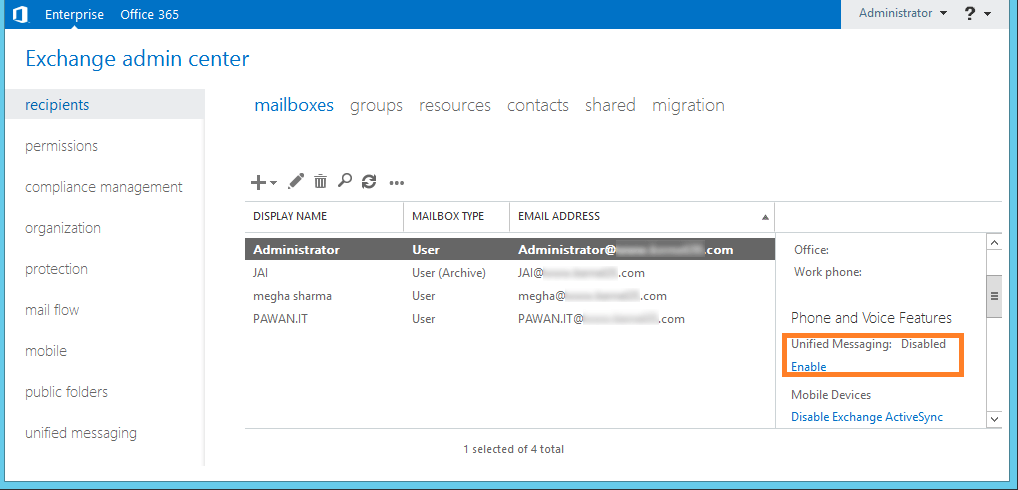The height and width of the screenshot is (490, 1018).
Task: Click the search magnifier icon
Action: [345, 181]
